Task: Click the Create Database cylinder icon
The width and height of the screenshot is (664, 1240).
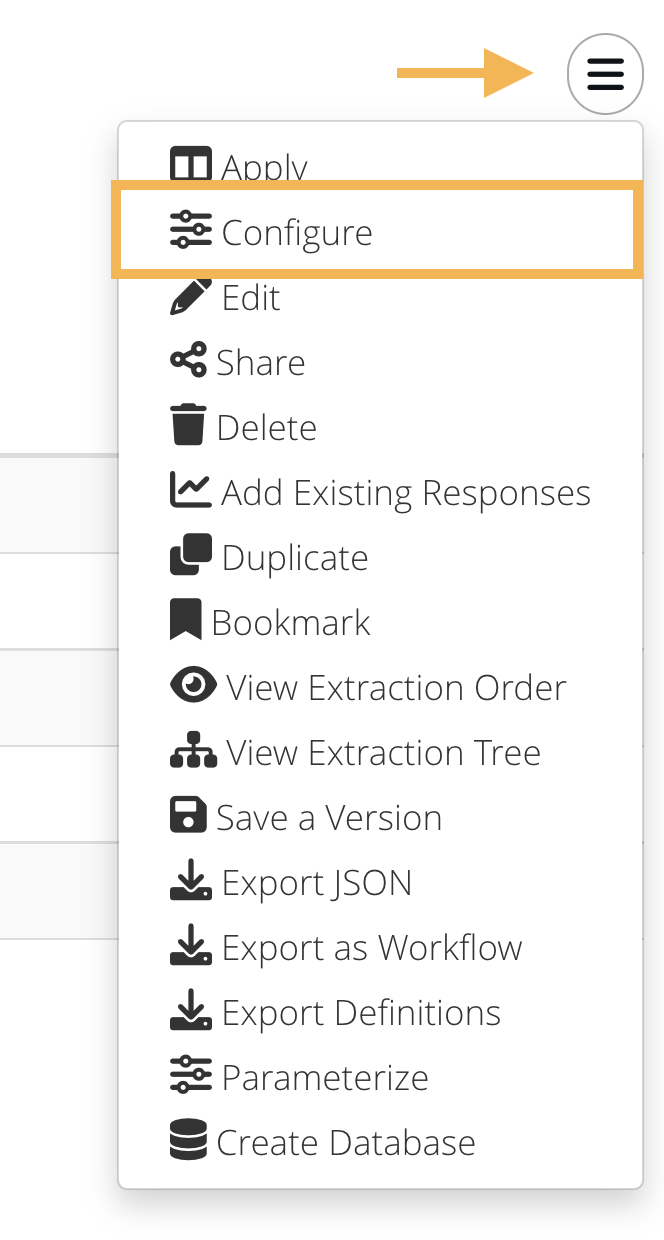Action: click(x=189, y=1142)
